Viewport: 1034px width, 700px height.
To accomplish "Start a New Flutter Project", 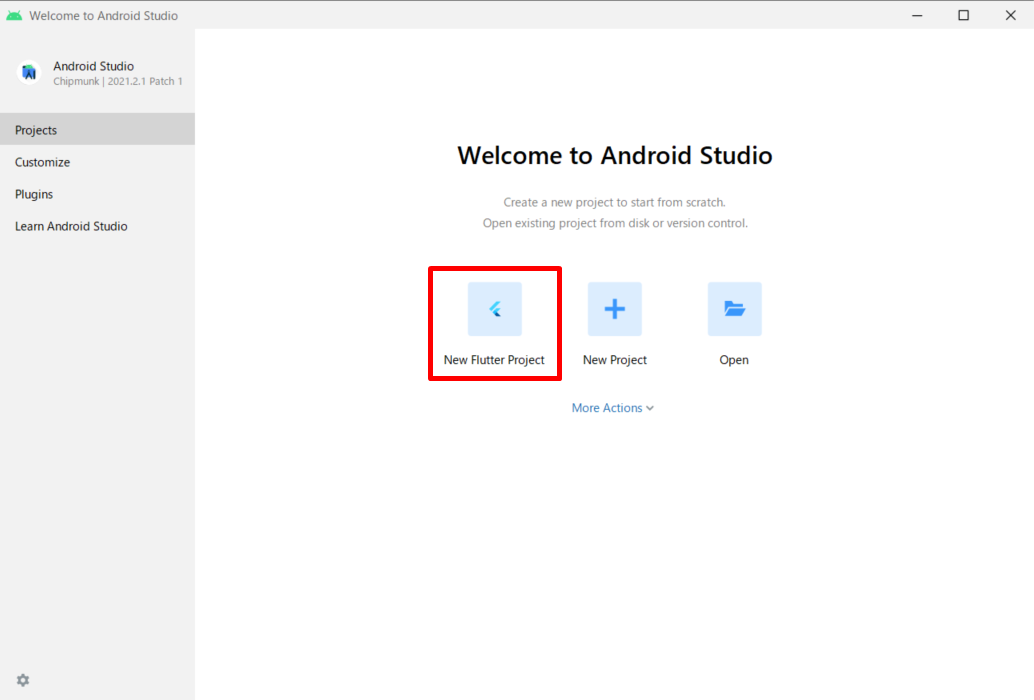I will [x=495, y=309].
